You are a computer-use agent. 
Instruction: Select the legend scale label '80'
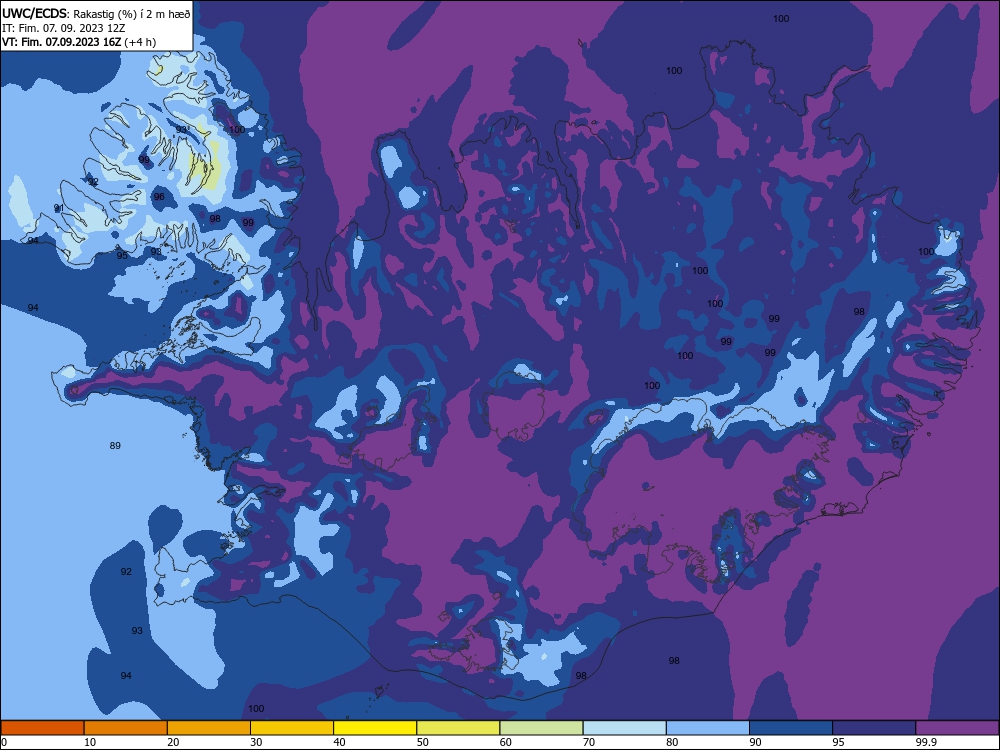click(672, 742)
